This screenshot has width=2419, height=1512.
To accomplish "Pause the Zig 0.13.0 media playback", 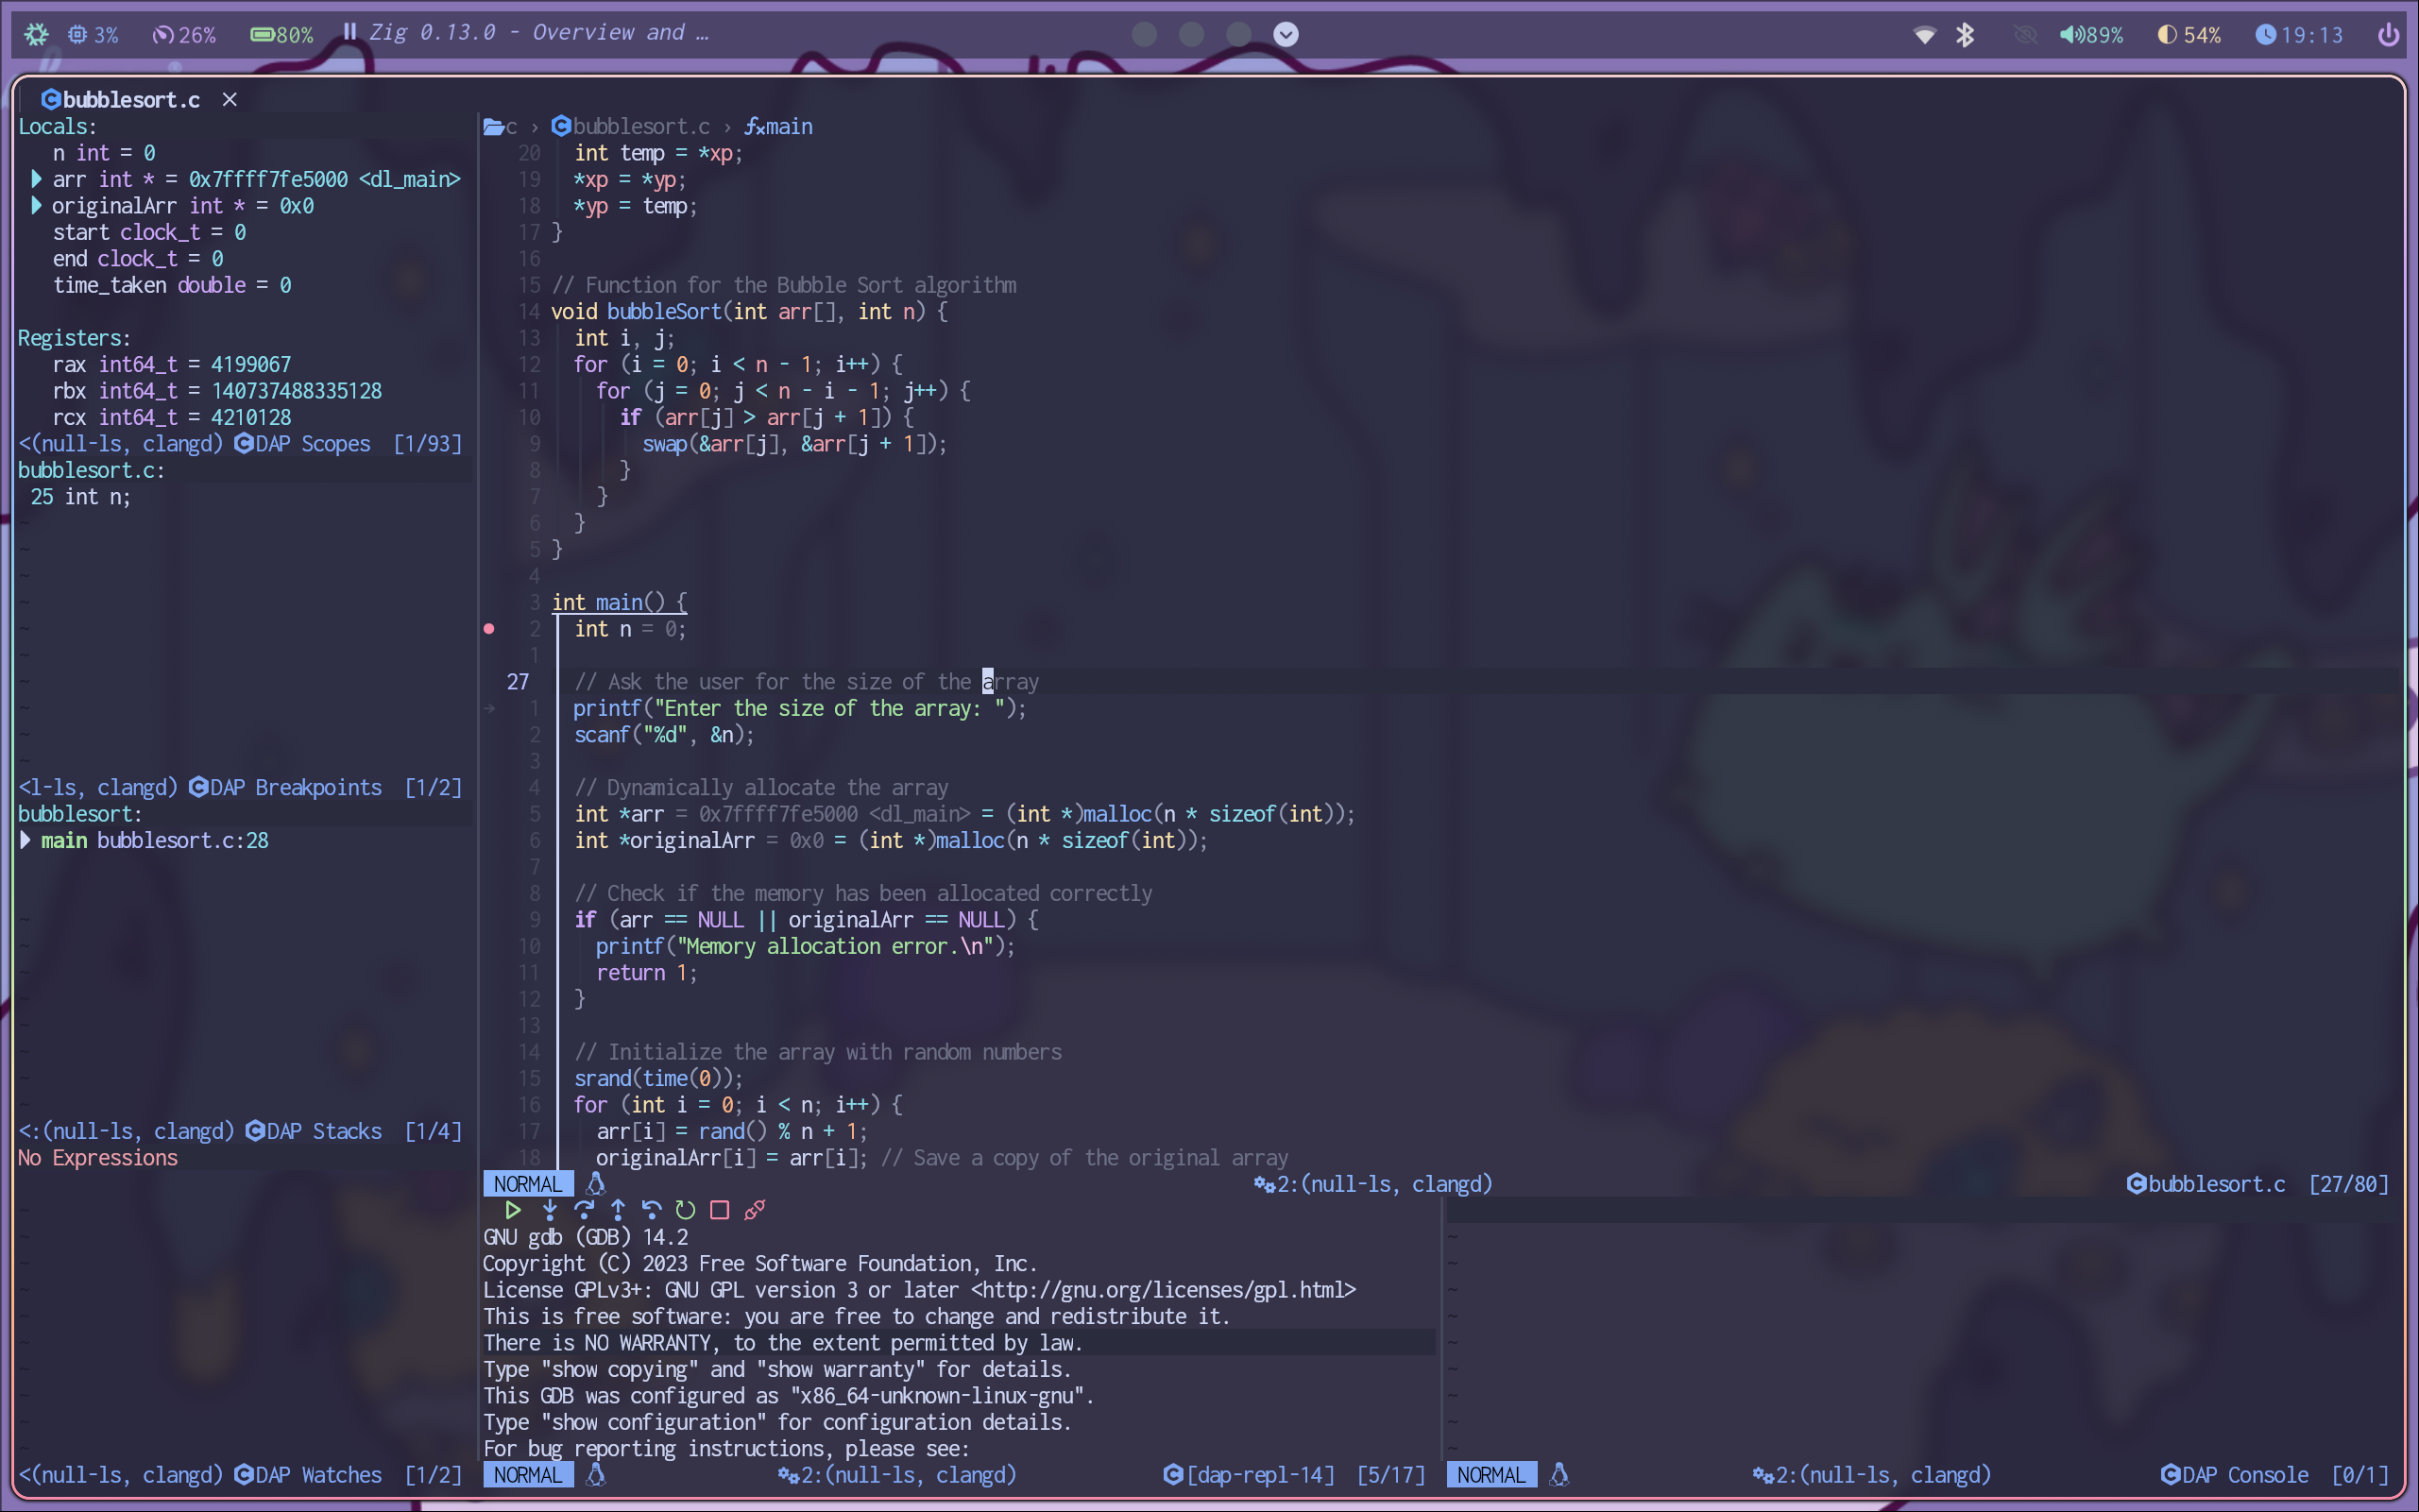I will tap(350, 32).
